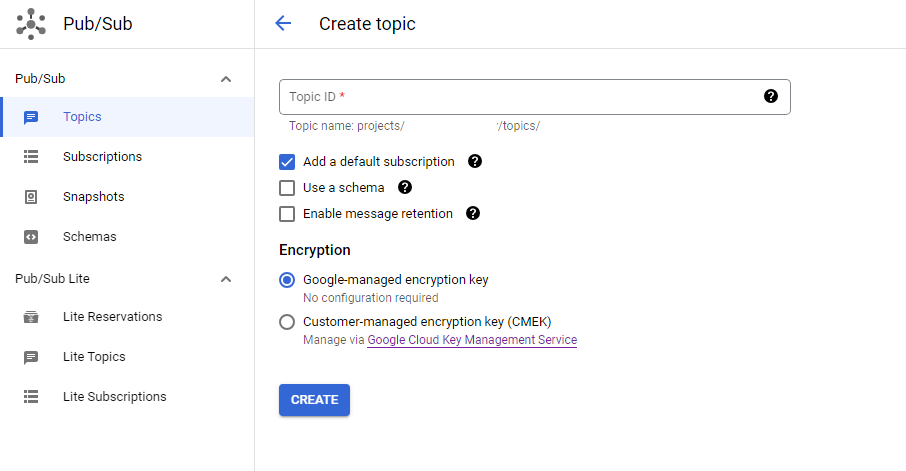906x471 pixels.
Task: Collapse the Pub/Sub sidebar section
Action: pos(226,79)
